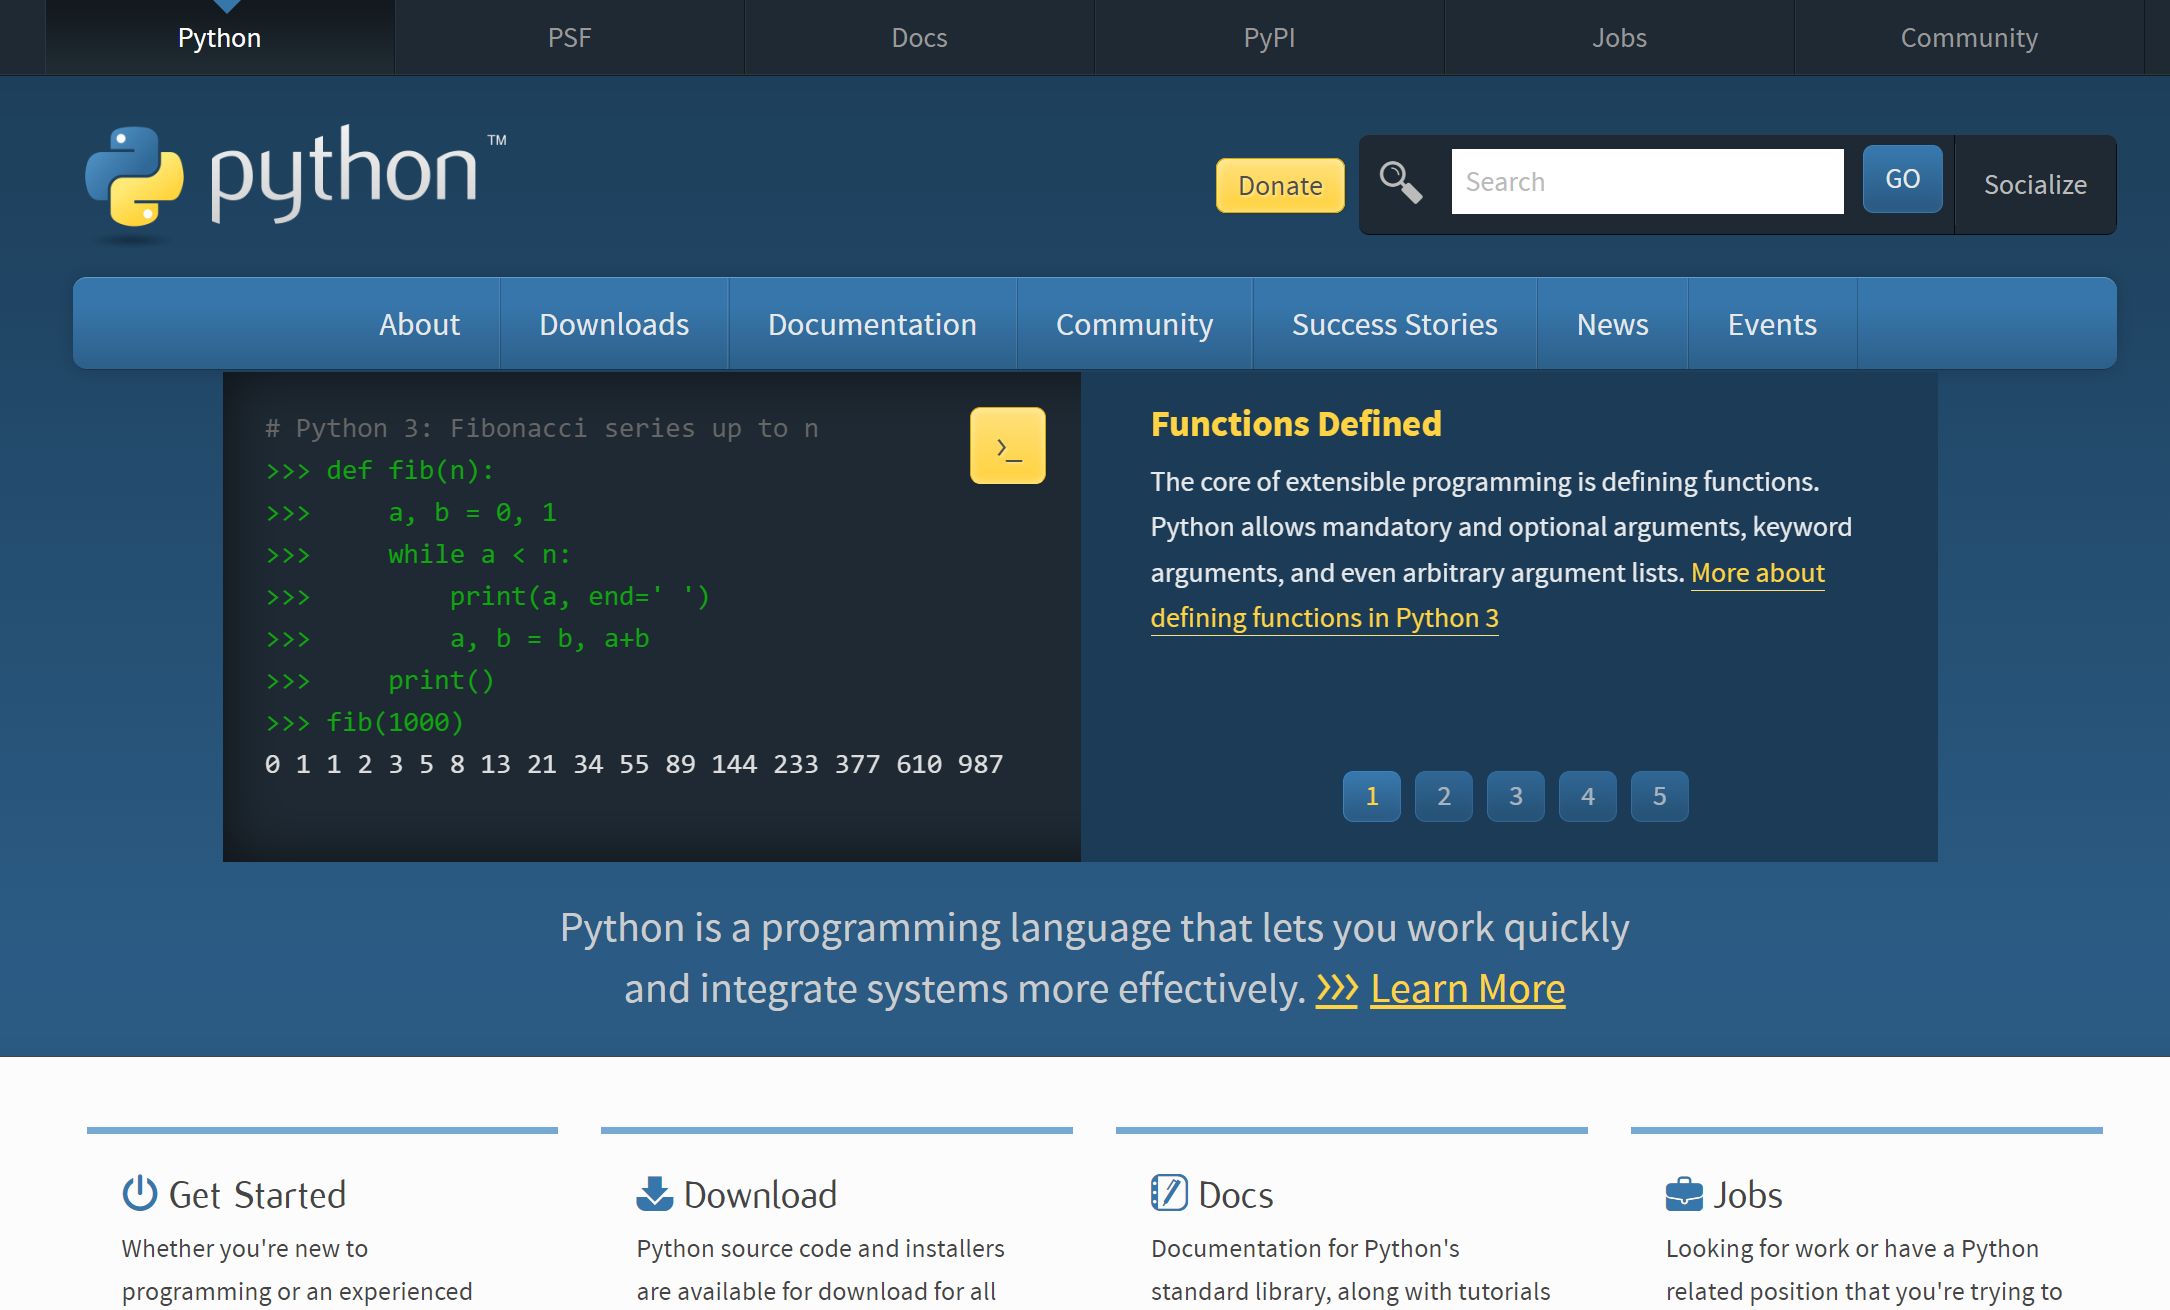The width and height of the screenshot is (2170, 1310).
Task: Click the magnifying glass search icon
Action: point(1400,182)
